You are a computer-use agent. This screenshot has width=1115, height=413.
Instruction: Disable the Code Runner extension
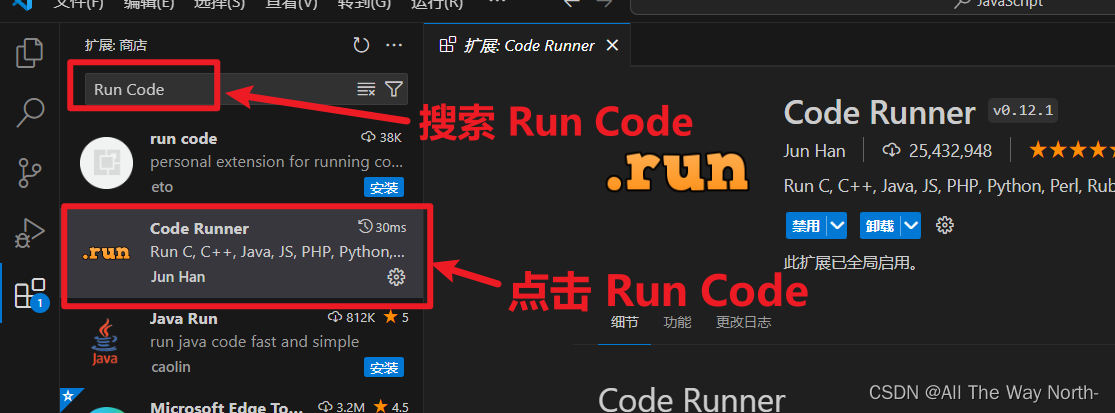[806, 226]
